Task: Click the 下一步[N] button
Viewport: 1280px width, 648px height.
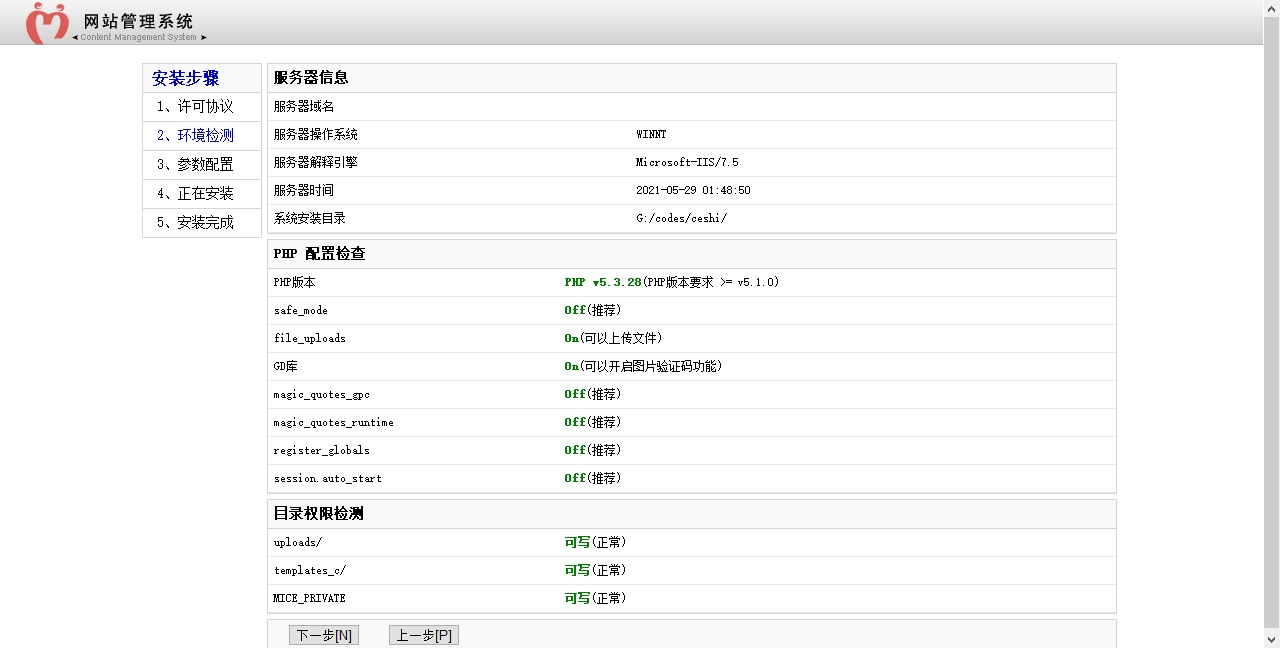Action: coord(324,635)
